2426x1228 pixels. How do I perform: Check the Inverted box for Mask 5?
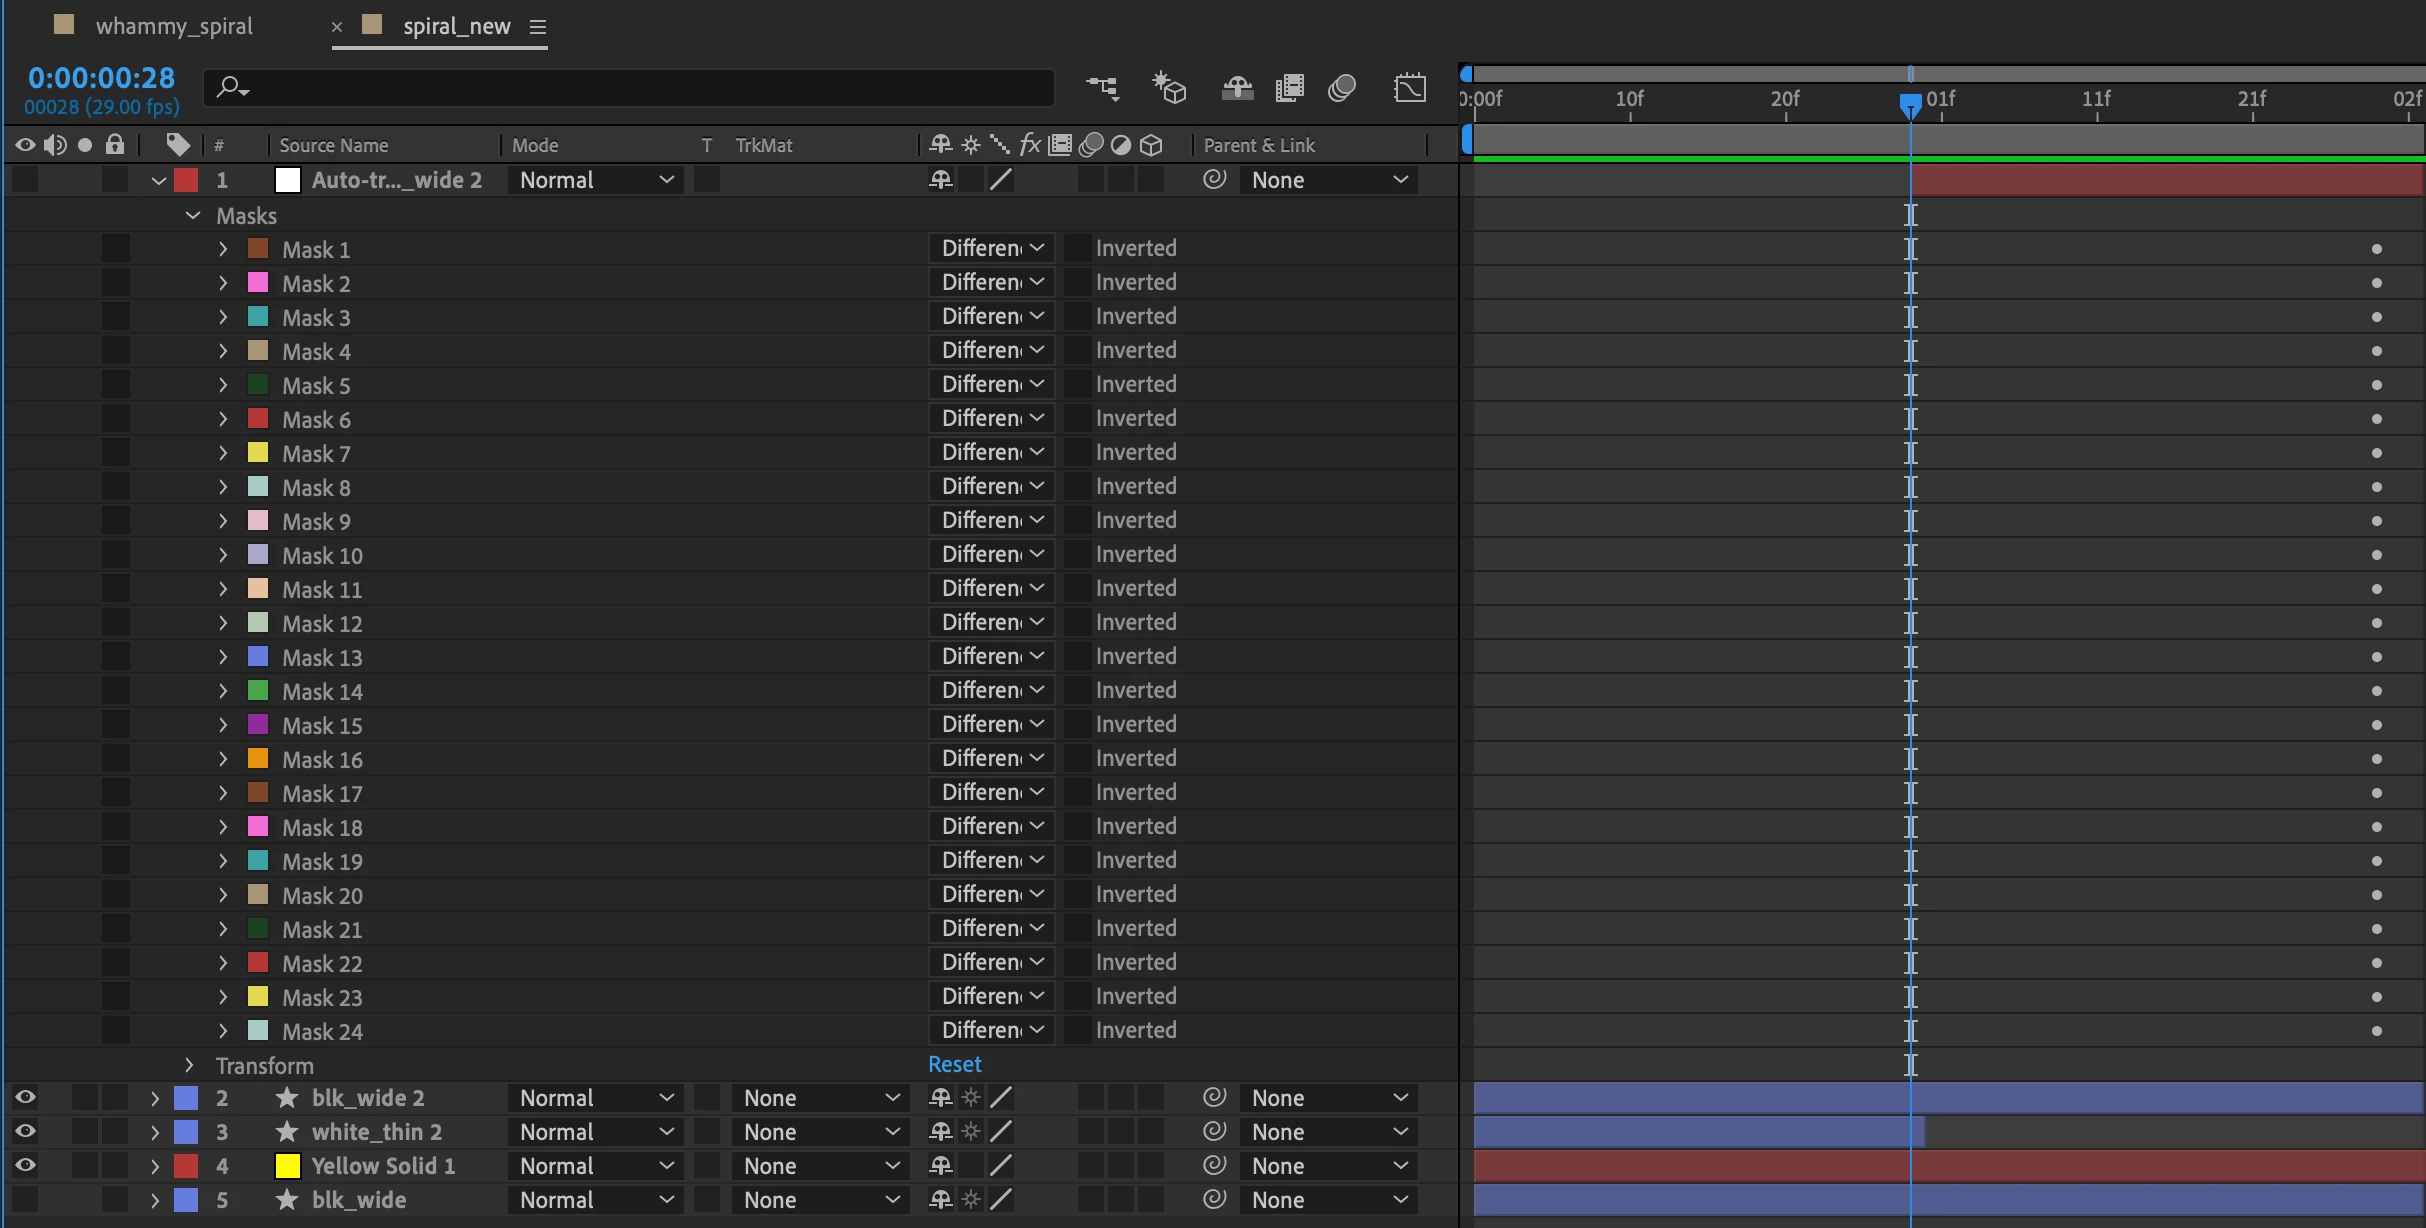tap(1077, 385)
